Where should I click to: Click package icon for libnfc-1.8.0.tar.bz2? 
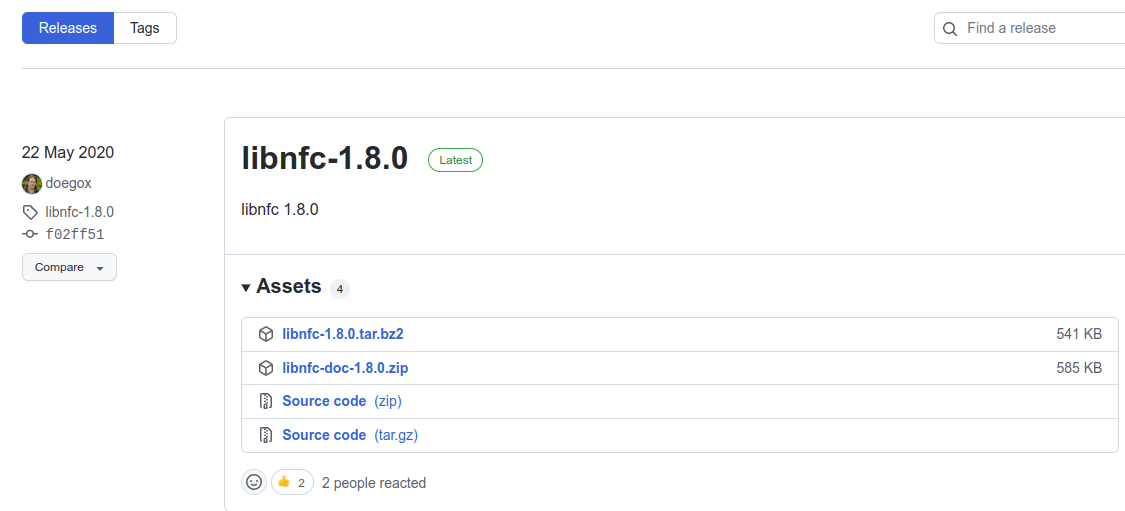266,334
